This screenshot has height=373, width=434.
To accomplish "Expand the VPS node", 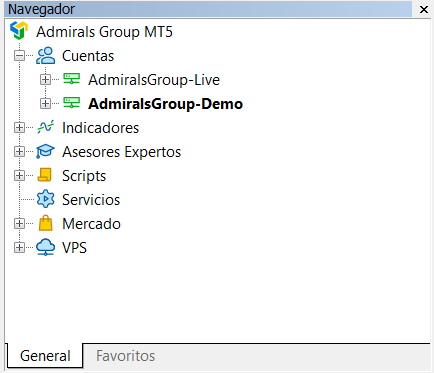I will click(19, 248).
